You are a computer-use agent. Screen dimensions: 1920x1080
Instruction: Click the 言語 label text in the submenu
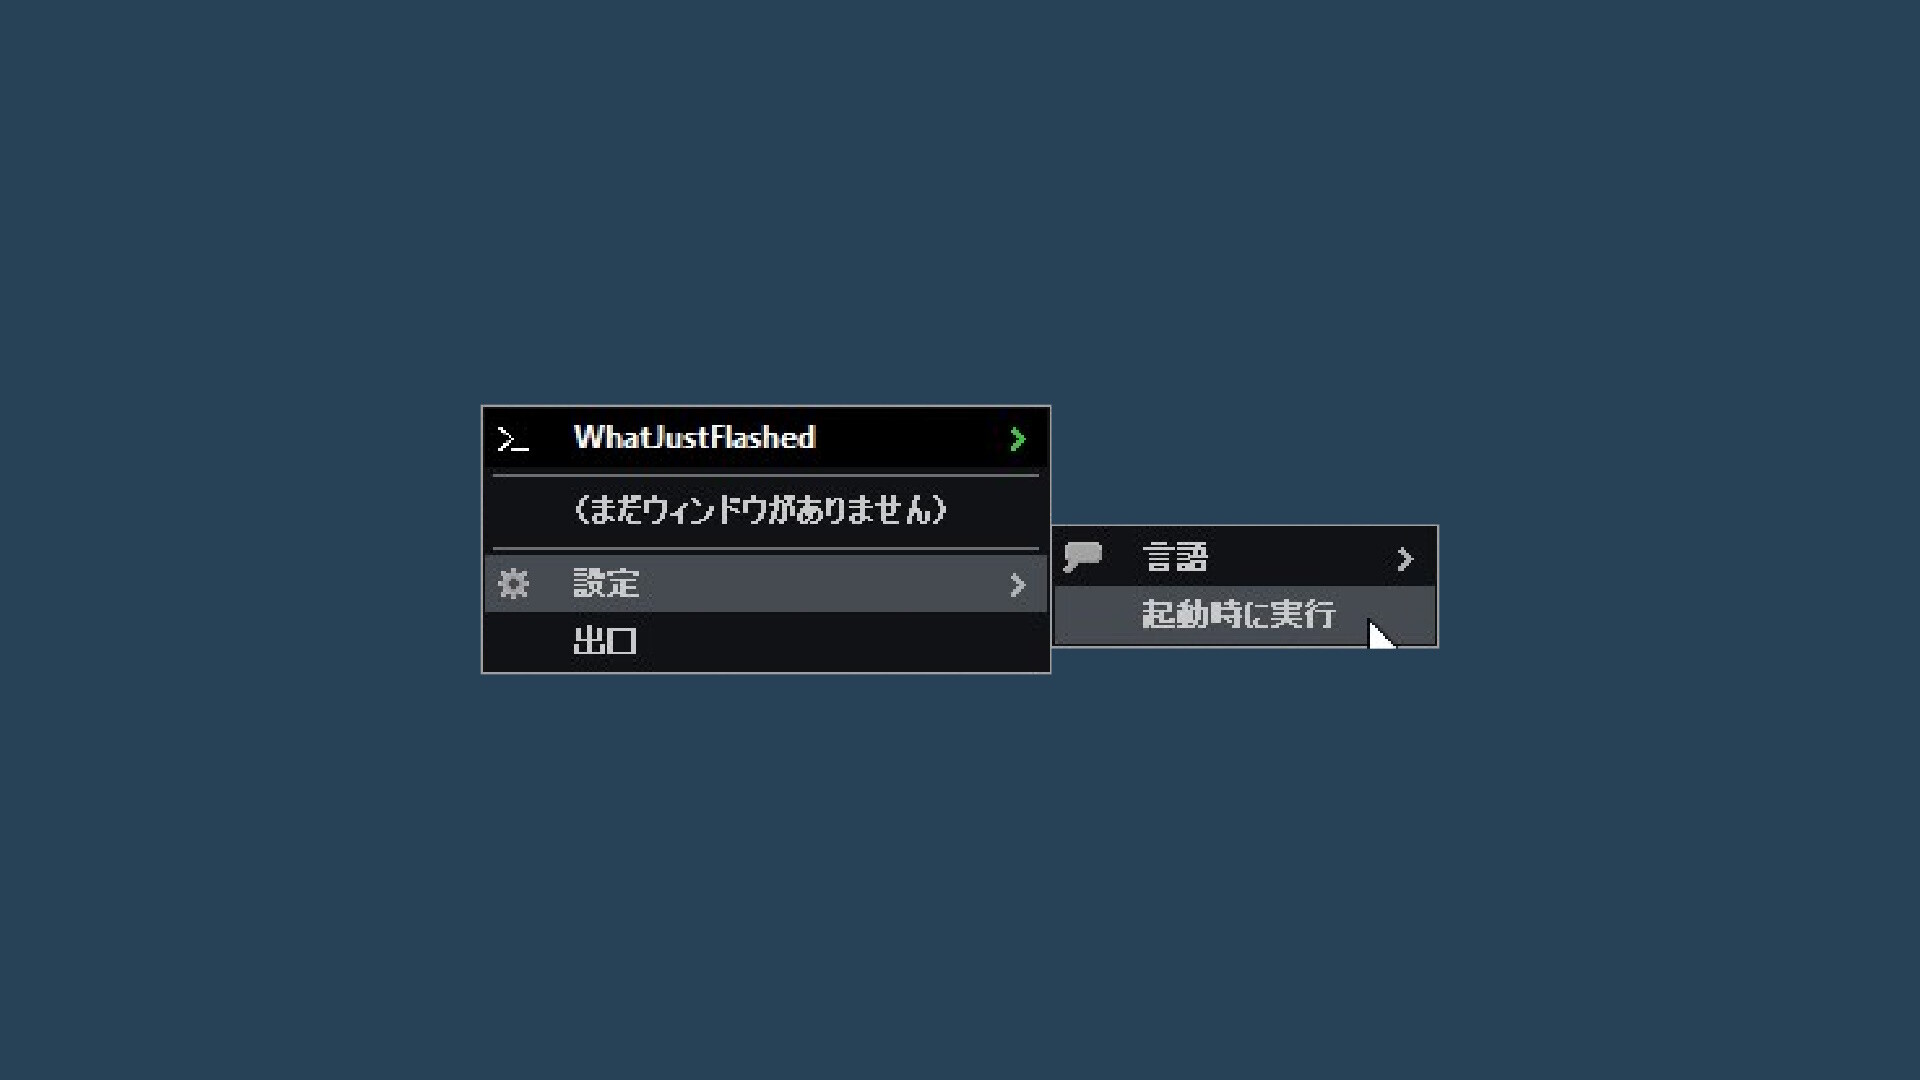(1175, 558)
